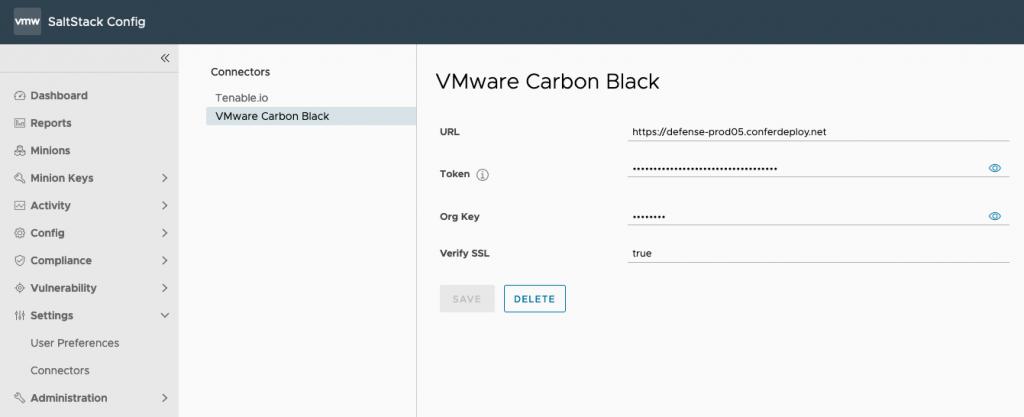Click the VMware logo icon

point(27,22)
